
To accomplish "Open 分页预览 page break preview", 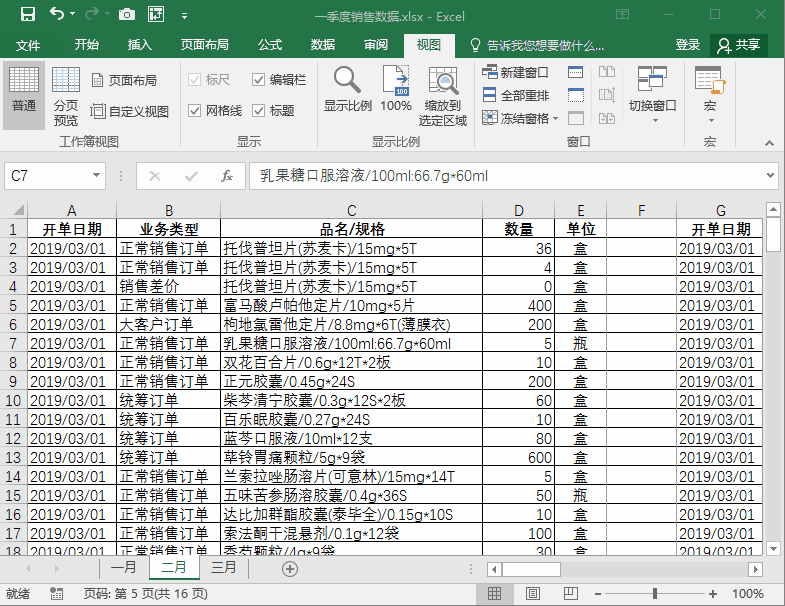I will (x=66, y=95).
